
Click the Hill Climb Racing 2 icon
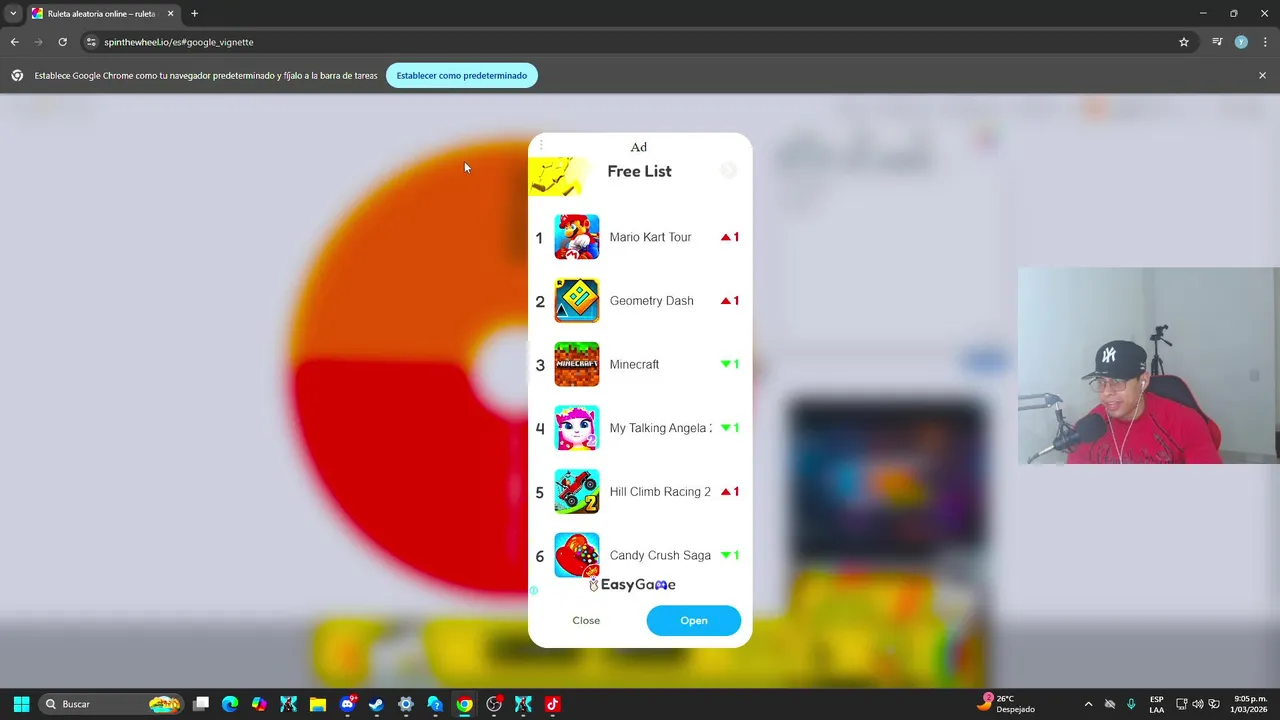(x=577, y=491)
